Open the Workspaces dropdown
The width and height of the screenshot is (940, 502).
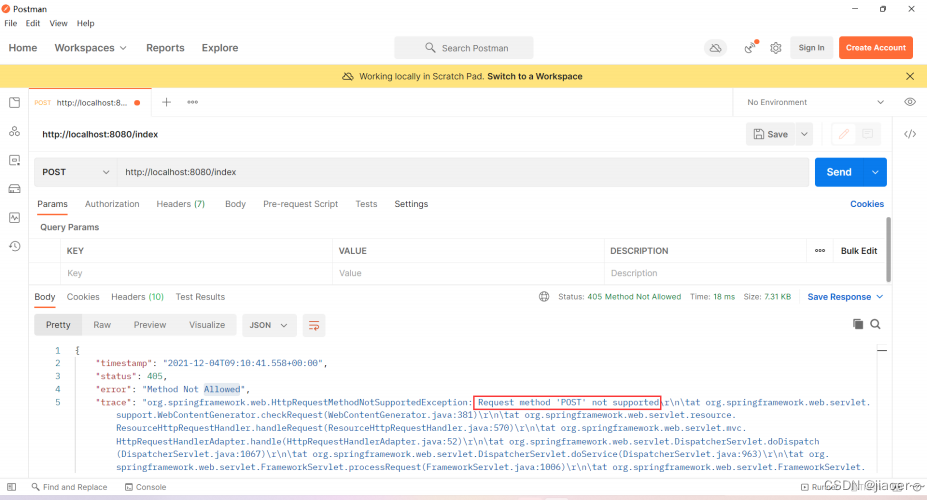pyautogui.click(x=91, y=48)
